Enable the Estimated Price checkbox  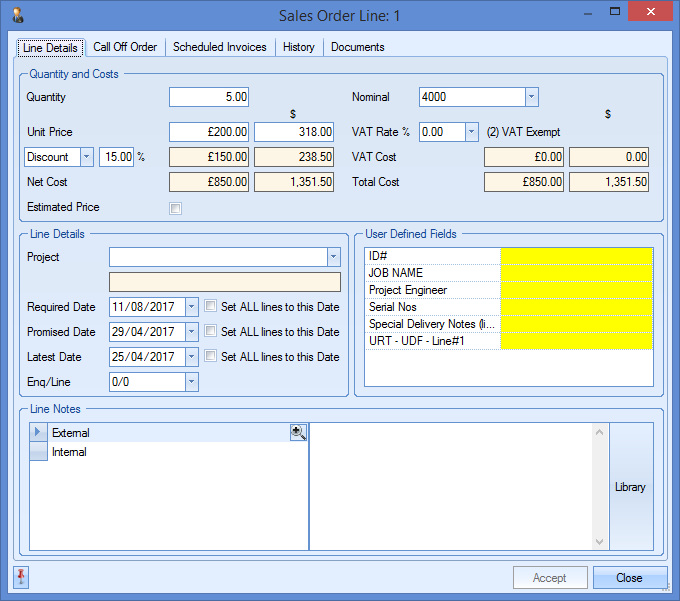click(176, 208)
